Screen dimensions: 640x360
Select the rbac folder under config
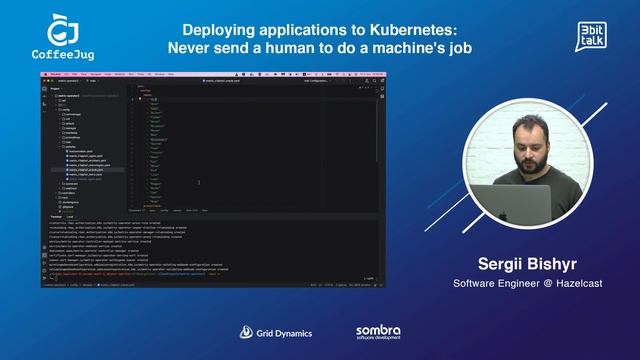pos(66,142)
